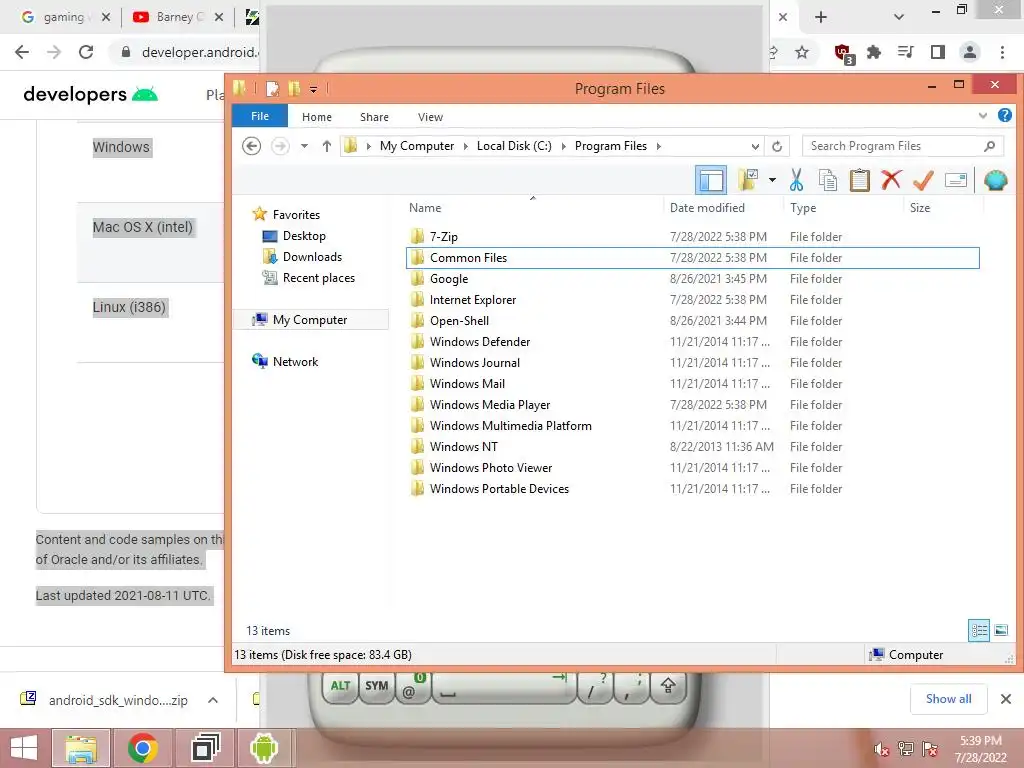The height and width of the screenshot is (768, 1024).
Task: Refresh the Program Files folder view
Action: pyautogui.click(x=777, y=146)
